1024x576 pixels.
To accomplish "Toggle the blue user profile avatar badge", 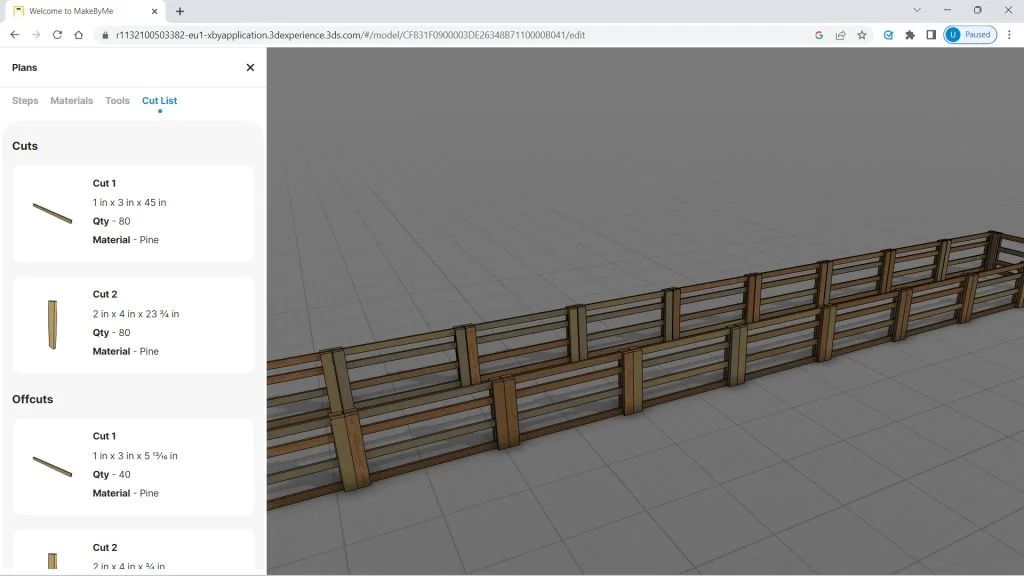I will (x=951, y=33).
